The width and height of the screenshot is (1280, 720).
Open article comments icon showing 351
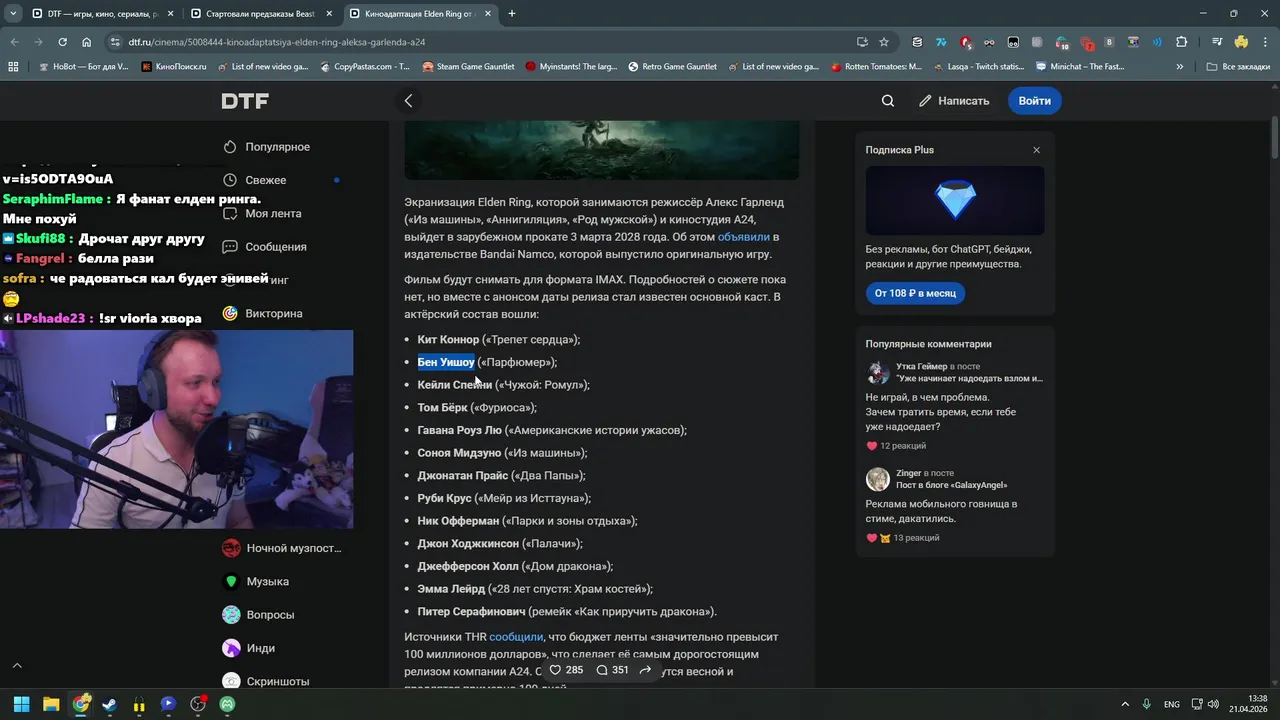point(602,670)
